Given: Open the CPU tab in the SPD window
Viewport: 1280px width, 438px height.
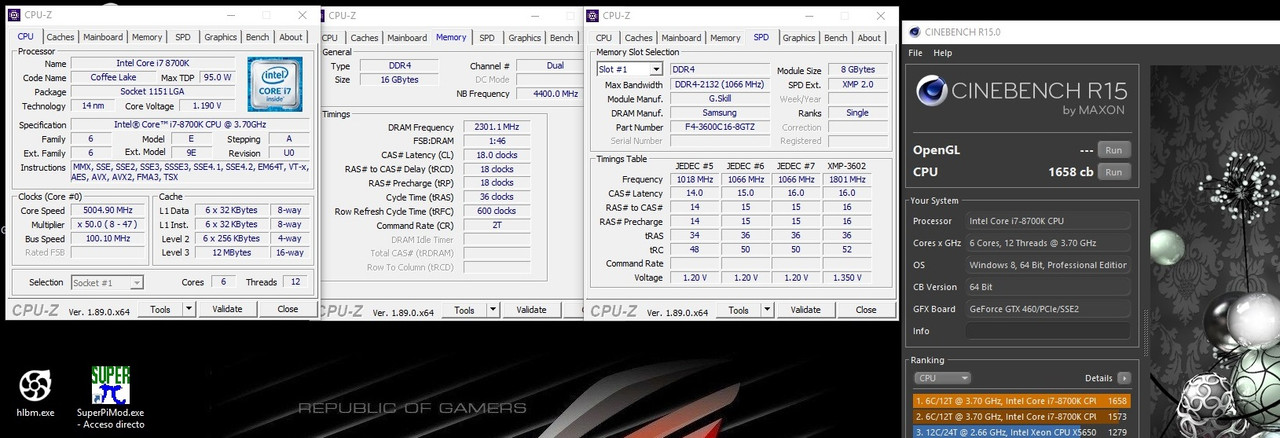Looking at the screenshot, I should click(x=605, y=38).
